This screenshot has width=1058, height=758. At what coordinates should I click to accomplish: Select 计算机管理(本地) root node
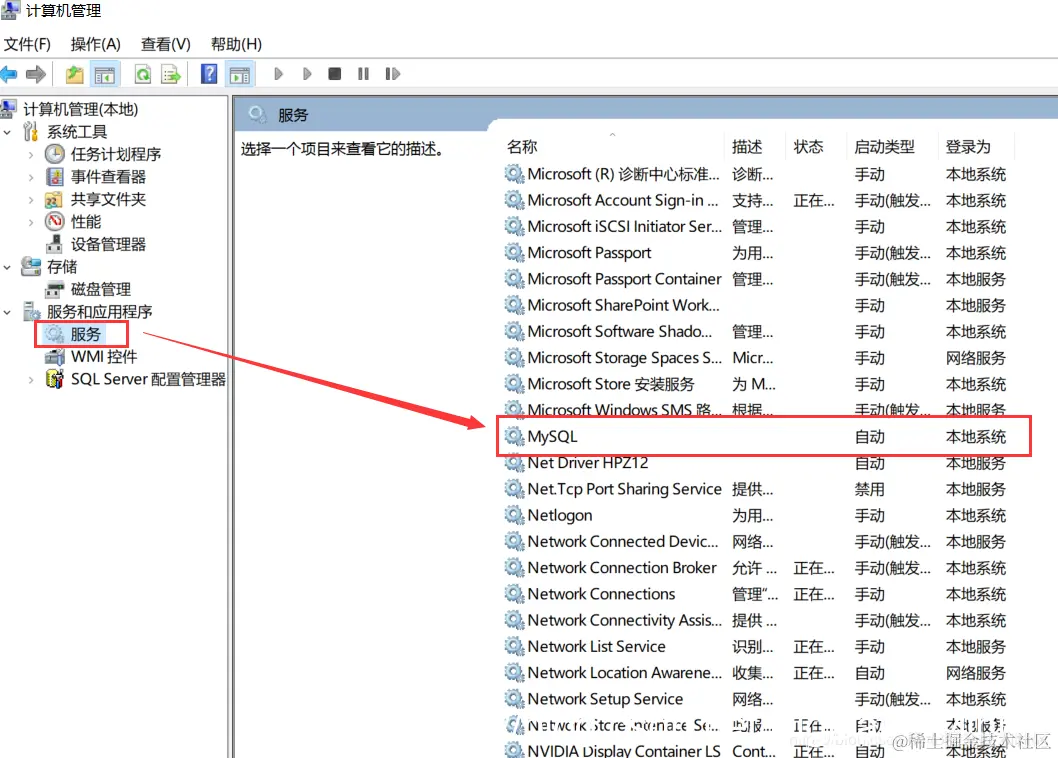(x=80, y=109)
